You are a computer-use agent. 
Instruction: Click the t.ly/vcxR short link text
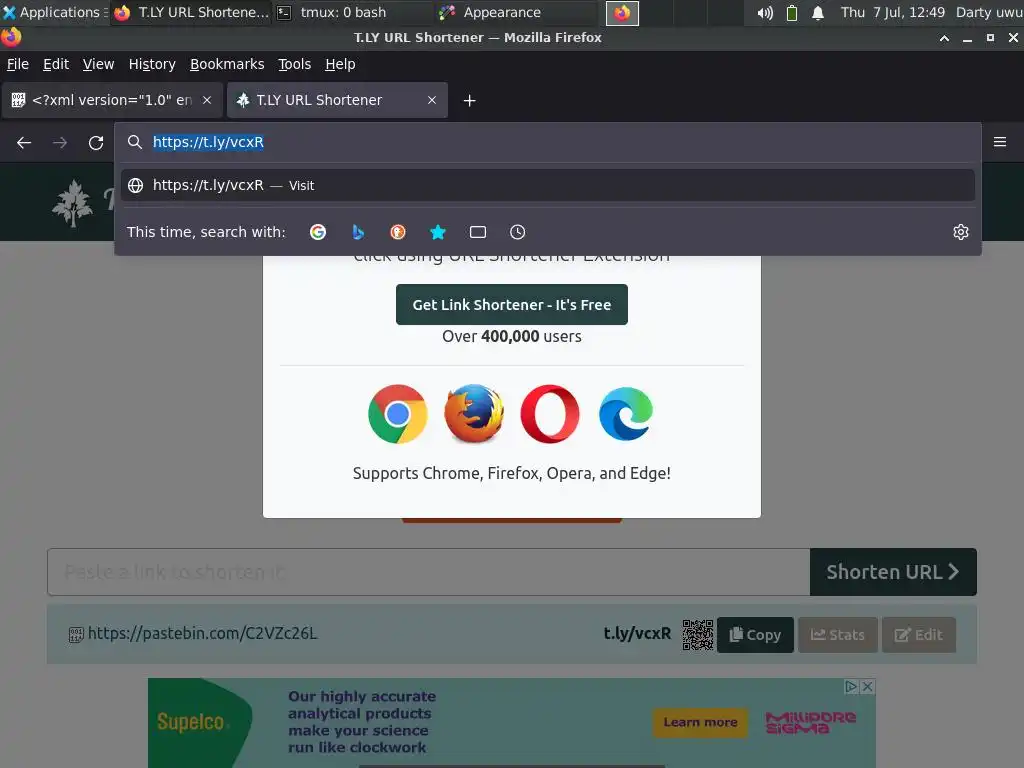tap(637, 633)
